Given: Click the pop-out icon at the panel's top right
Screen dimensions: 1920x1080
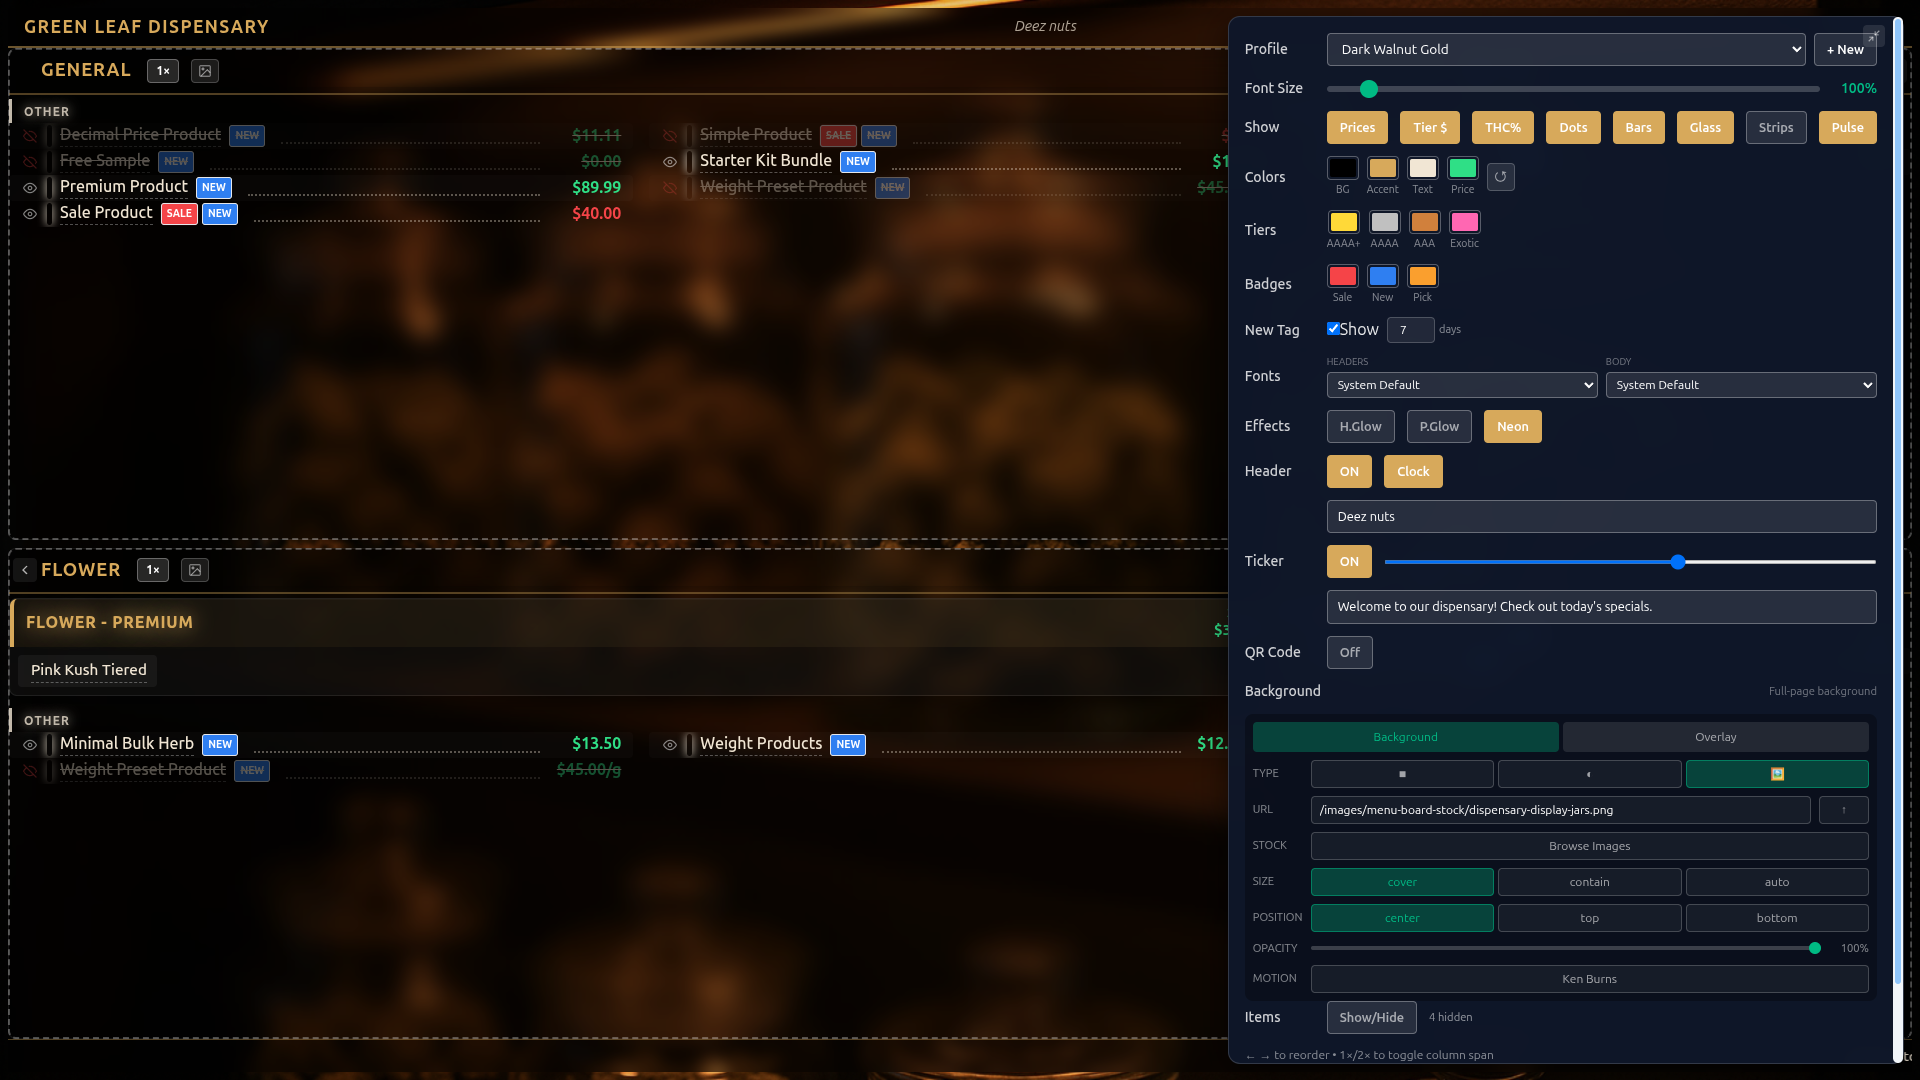Looking at the screenshot, I should pyautogui.click(x=1874, y=36).
